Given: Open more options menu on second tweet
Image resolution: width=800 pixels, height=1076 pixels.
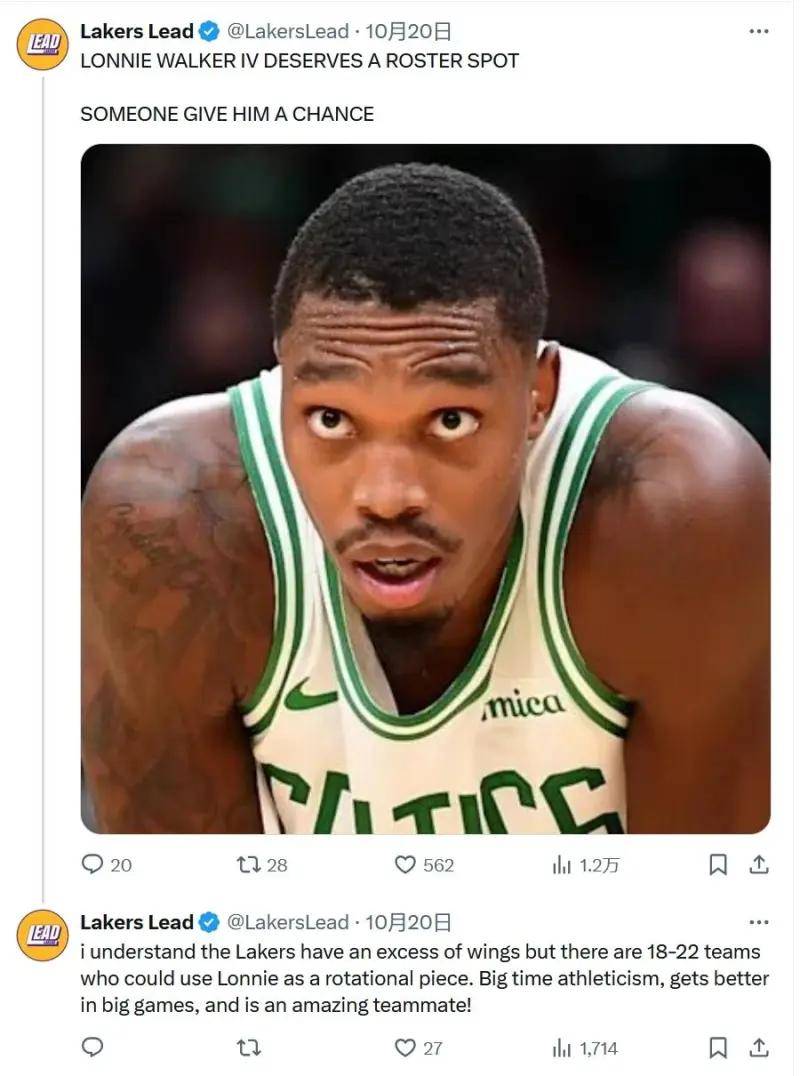Looking at the screenshot, I should click(x=759, y=921).
